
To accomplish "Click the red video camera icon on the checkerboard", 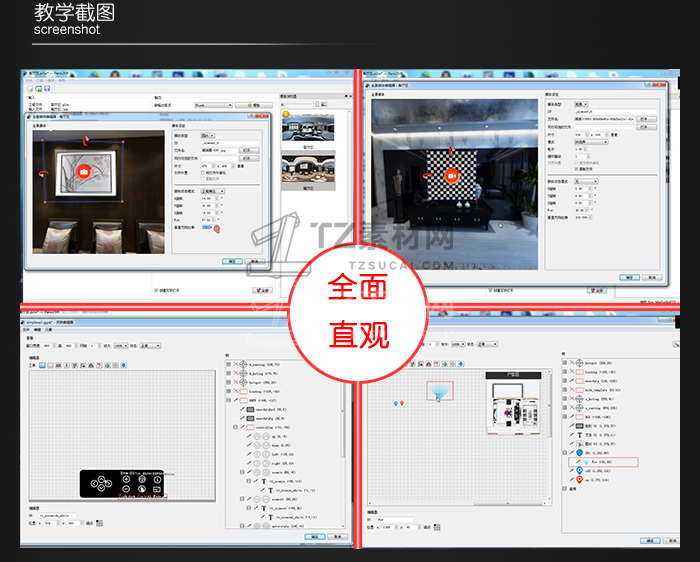I will point(452,176).
